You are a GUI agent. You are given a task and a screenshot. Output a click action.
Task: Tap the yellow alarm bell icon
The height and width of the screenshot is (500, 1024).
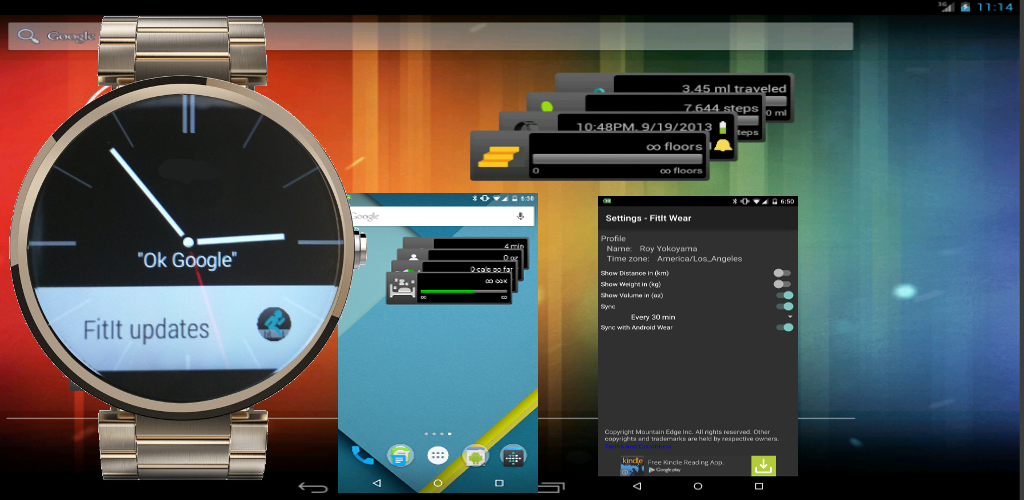pyautogui.click(x=722, y=145)
